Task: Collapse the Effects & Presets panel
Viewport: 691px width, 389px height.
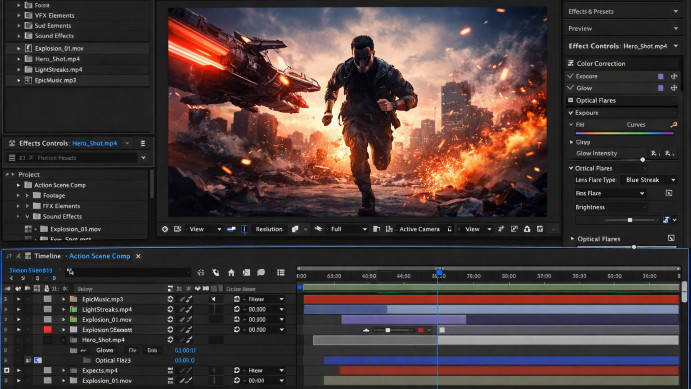Action: pos(676,11)
